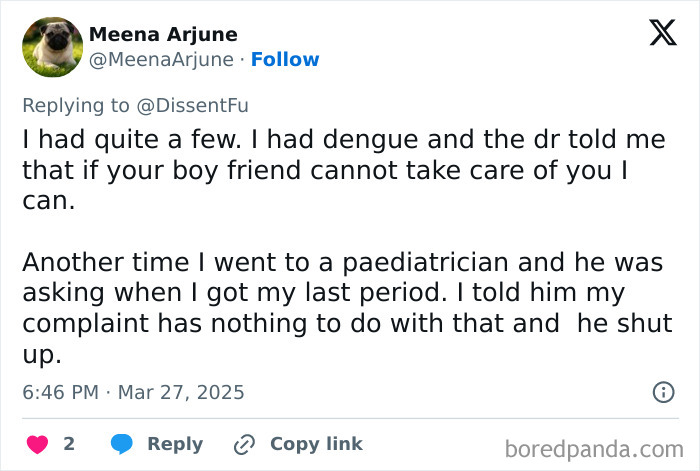
Task: Click the Meena Arjune display name
Action: (164, 34)
